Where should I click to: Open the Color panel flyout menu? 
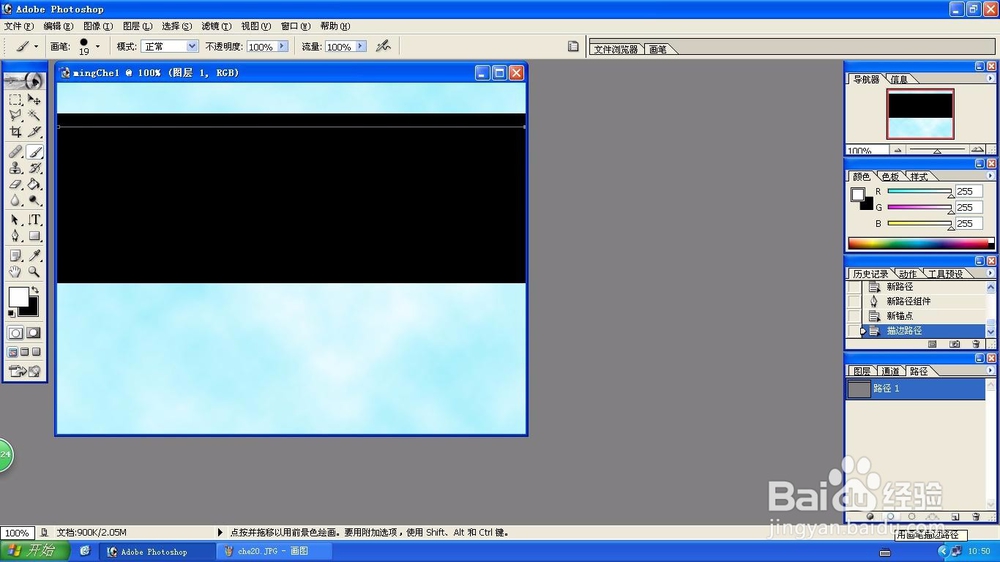990,176
